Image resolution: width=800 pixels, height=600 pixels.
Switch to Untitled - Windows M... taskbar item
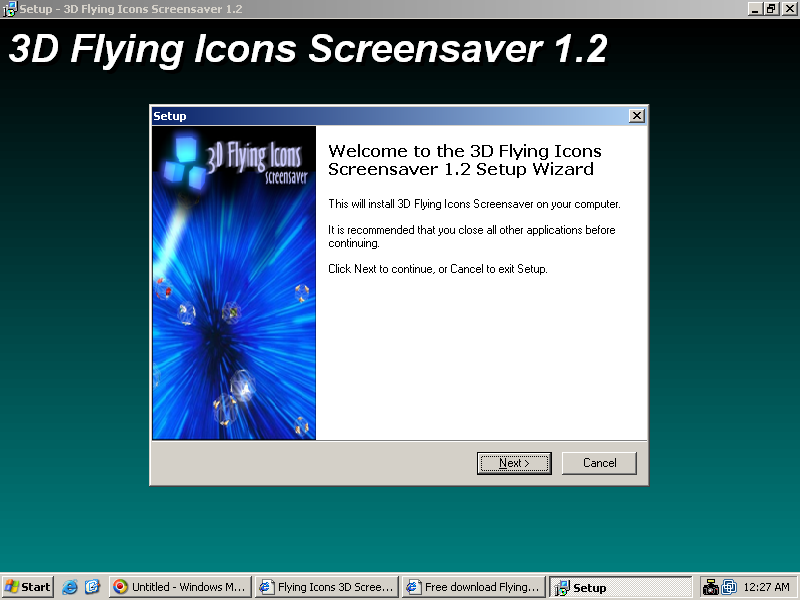coord(180,587)
